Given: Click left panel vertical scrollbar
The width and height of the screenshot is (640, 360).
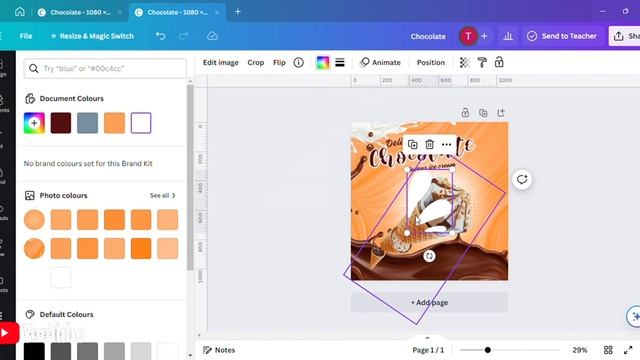Looking at the screenshot, I should pyautogui.click(x=190, y=178).
